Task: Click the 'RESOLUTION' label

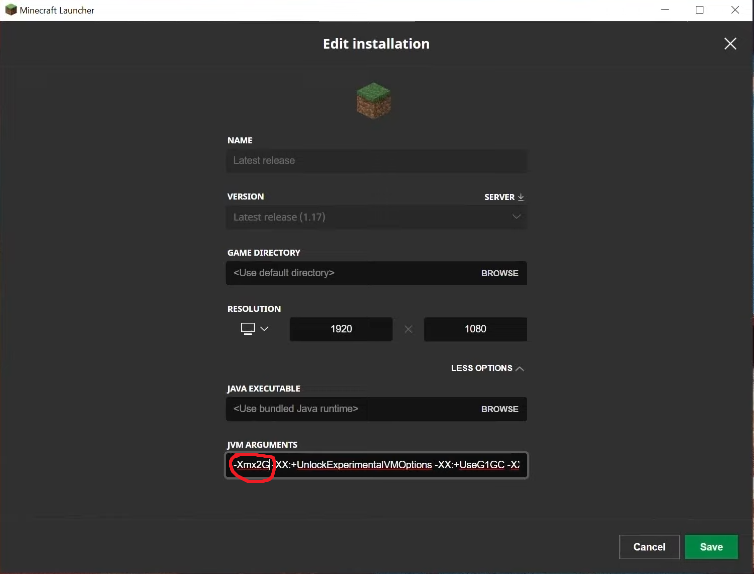Action: (x=254, y=309)
